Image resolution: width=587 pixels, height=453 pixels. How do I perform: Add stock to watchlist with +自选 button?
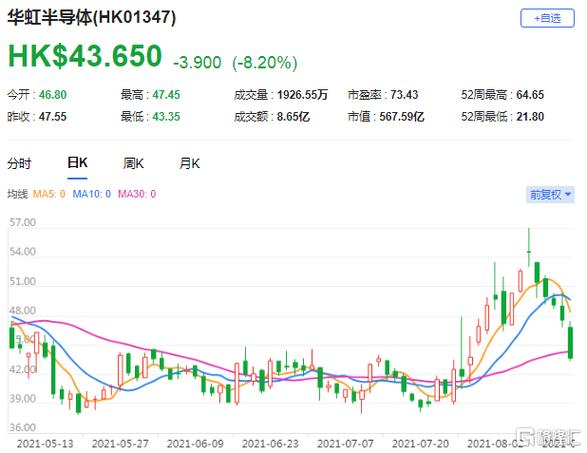[x=547, y=18]
